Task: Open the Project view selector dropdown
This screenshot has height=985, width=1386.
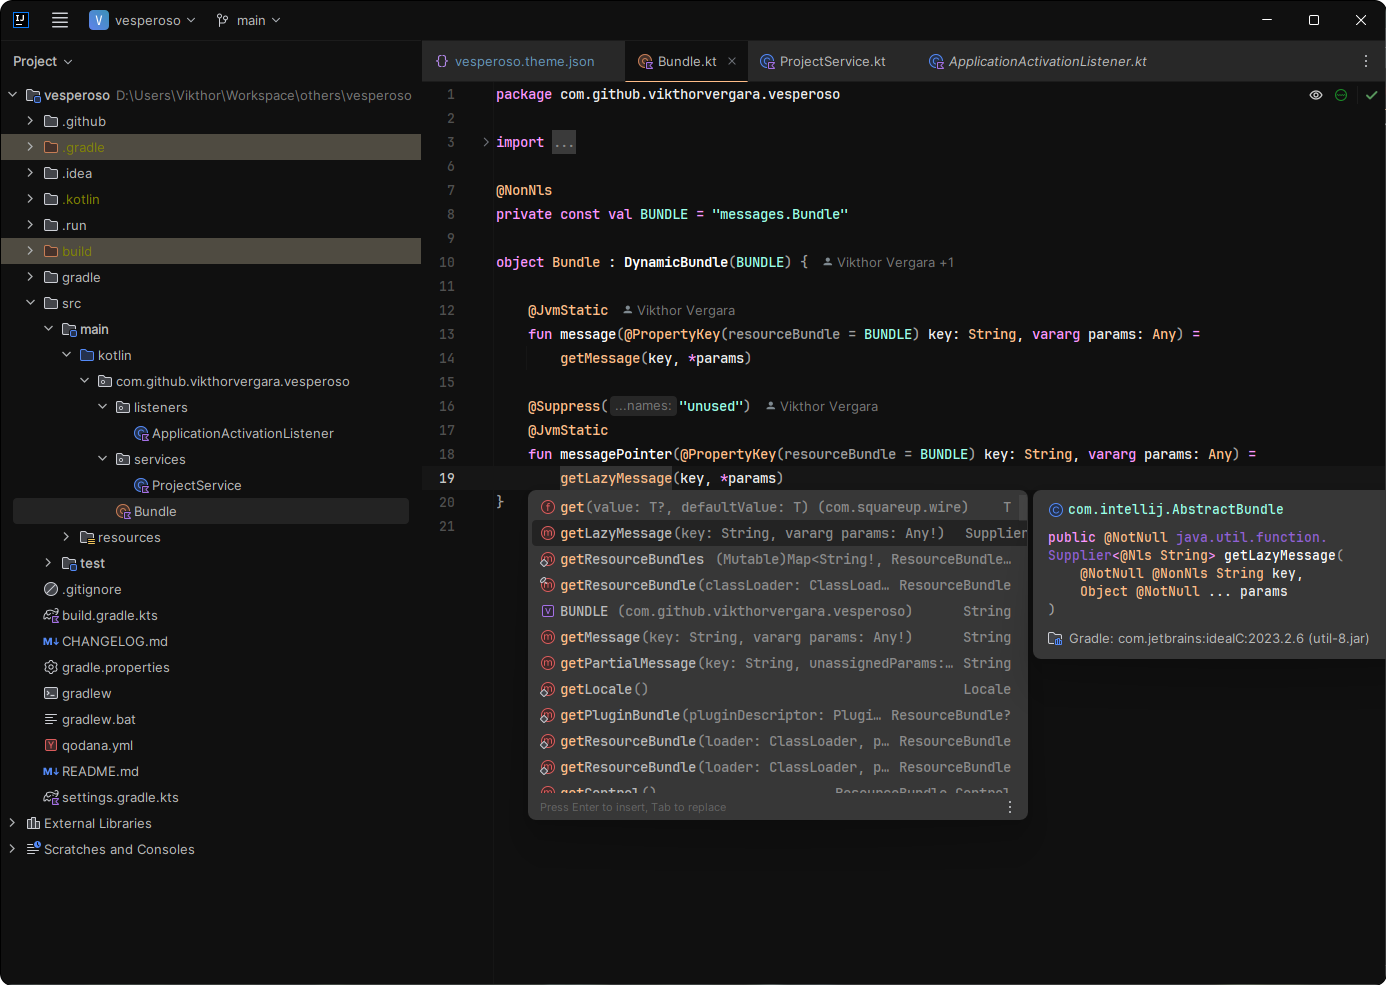Action: [43, 62]
